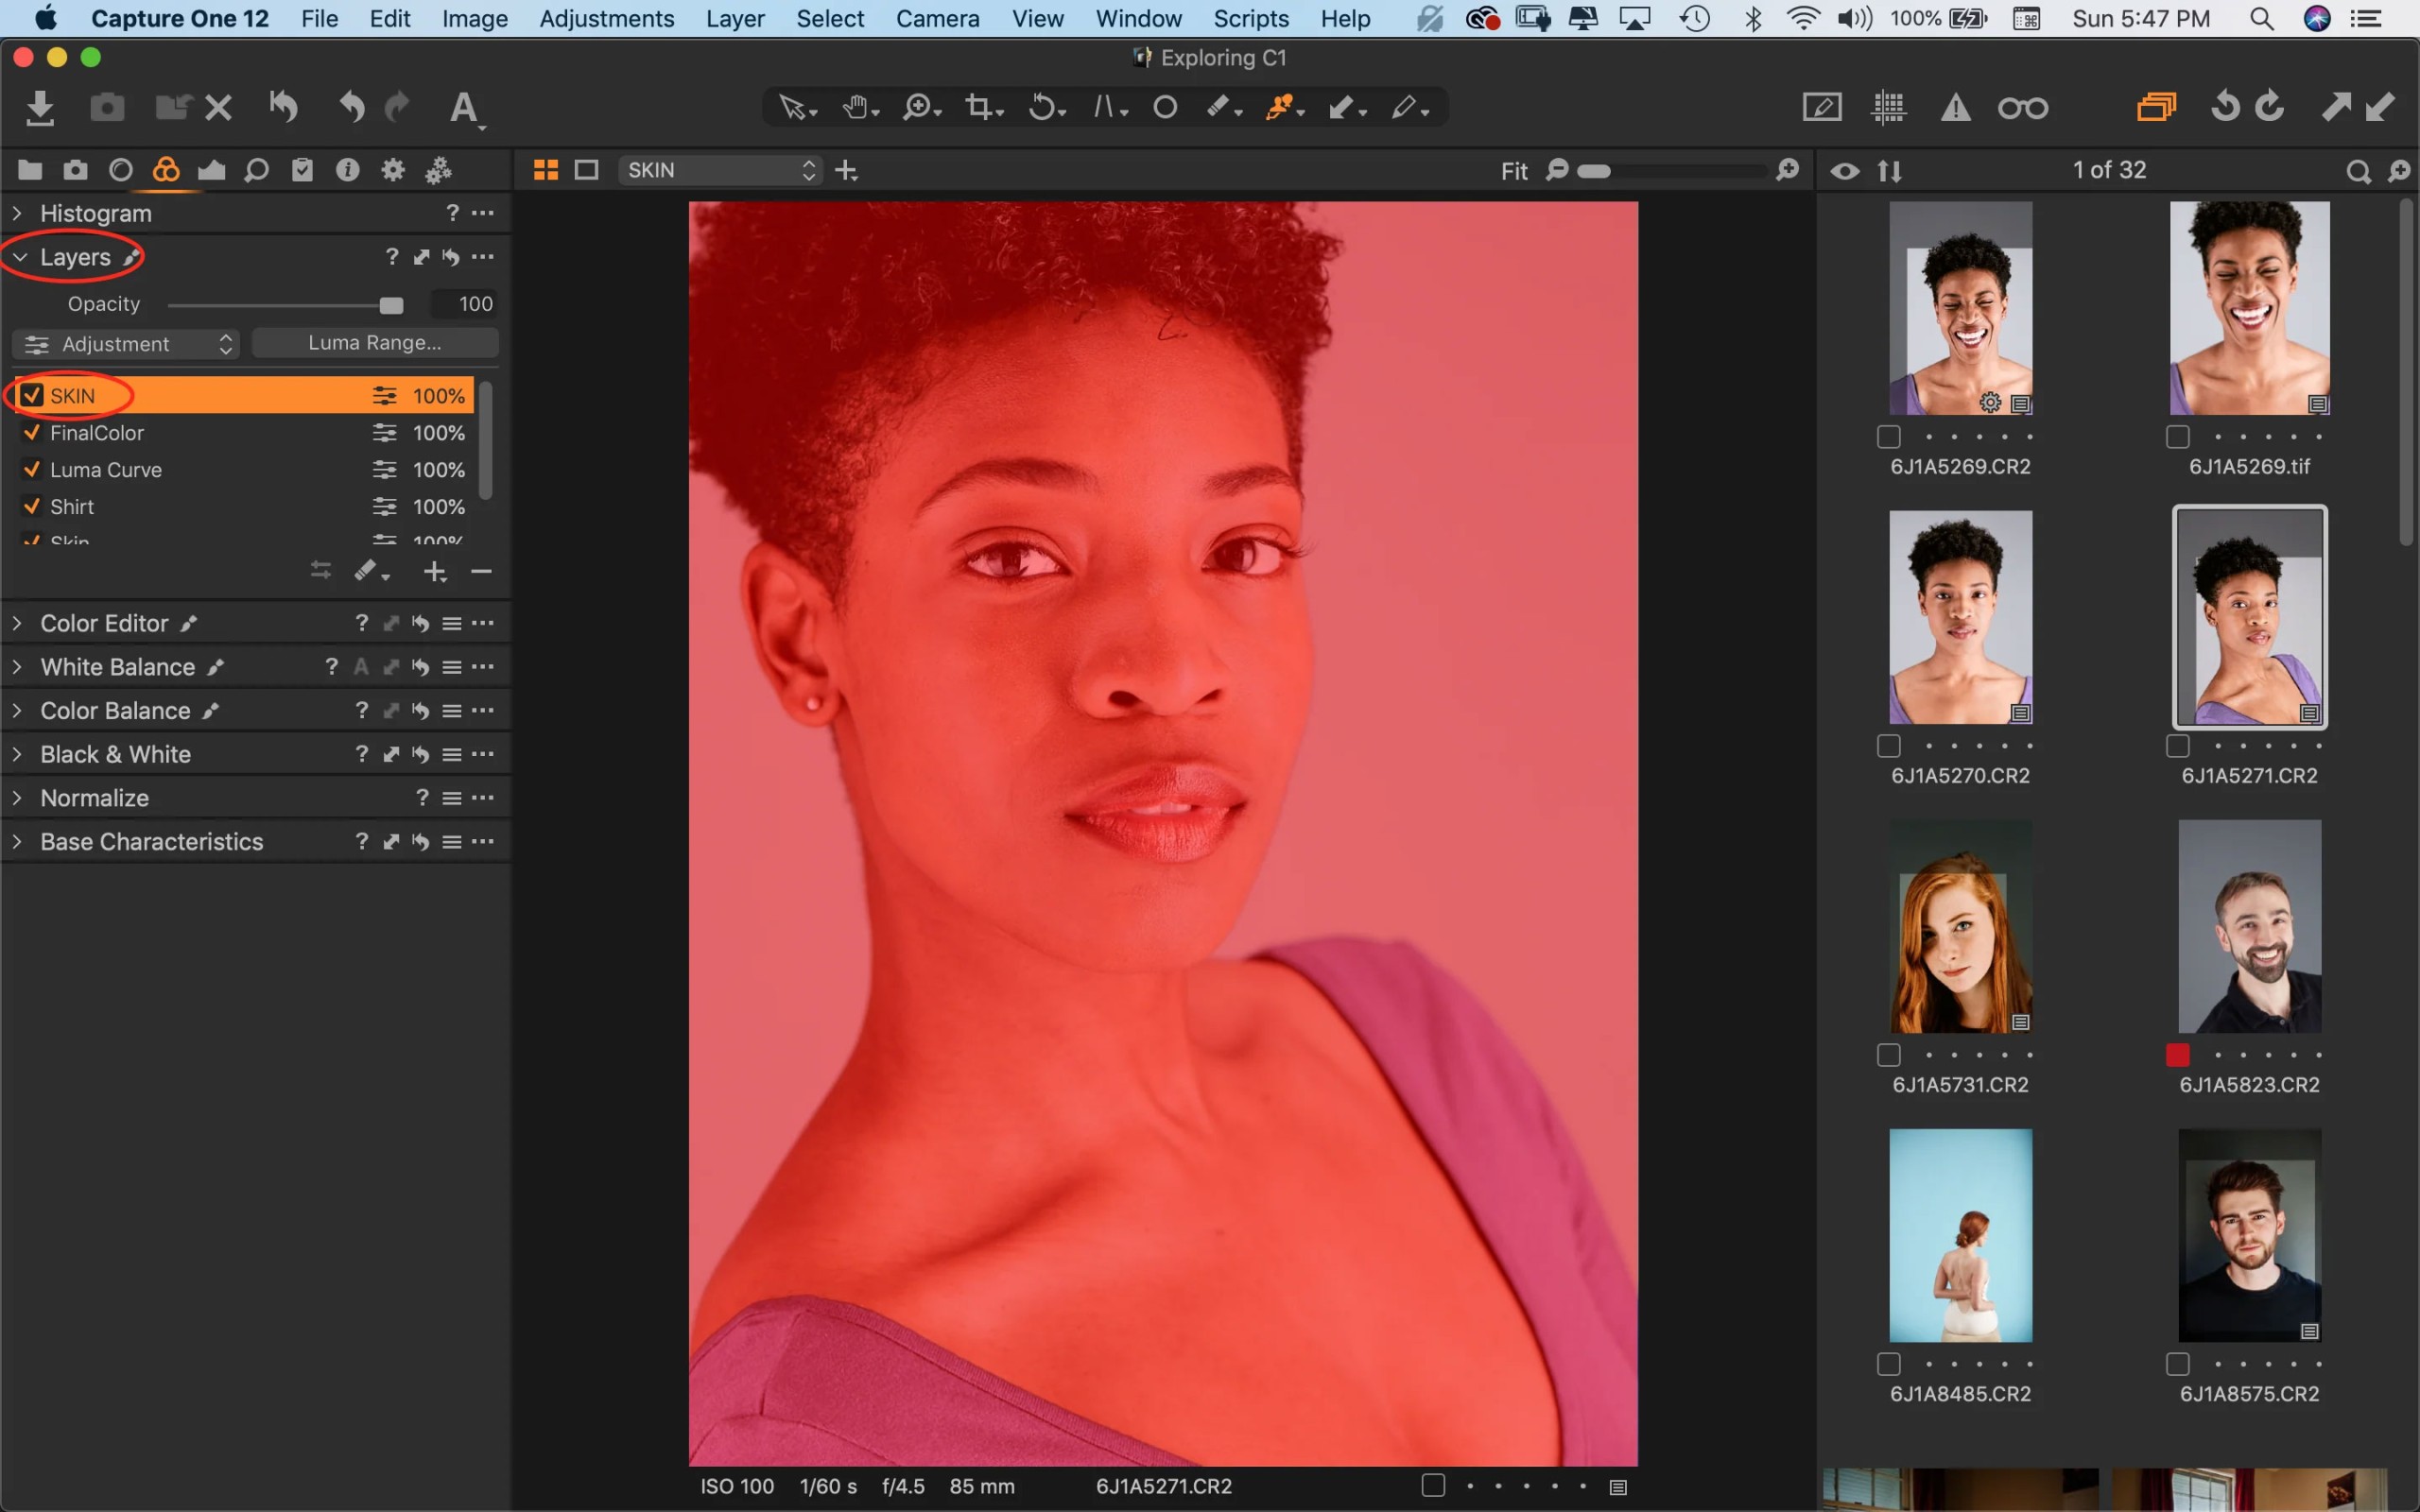The height and width of the screenshot is (1512, 2420).
Task: Adjust the layer Opacity slider
Action: pos(286,304)
